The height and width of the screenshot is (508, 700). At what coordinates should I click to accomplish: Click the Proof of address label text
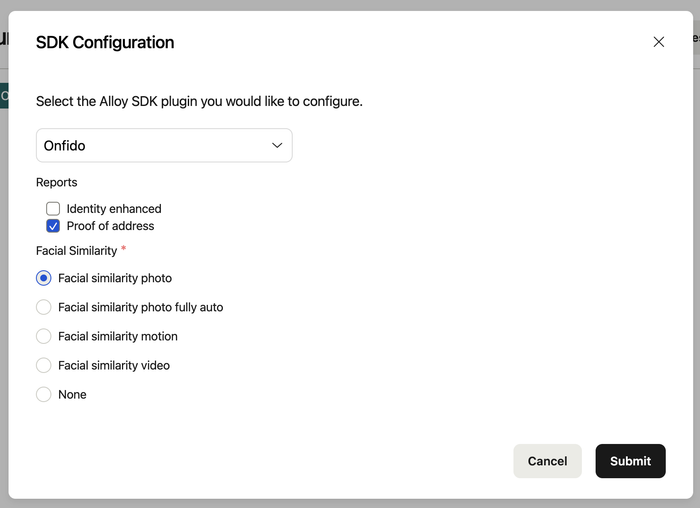110,226
